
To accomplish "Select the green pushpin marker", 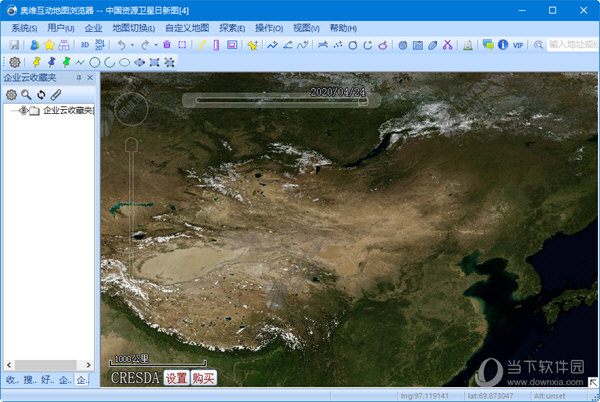I will coord(66,62).
